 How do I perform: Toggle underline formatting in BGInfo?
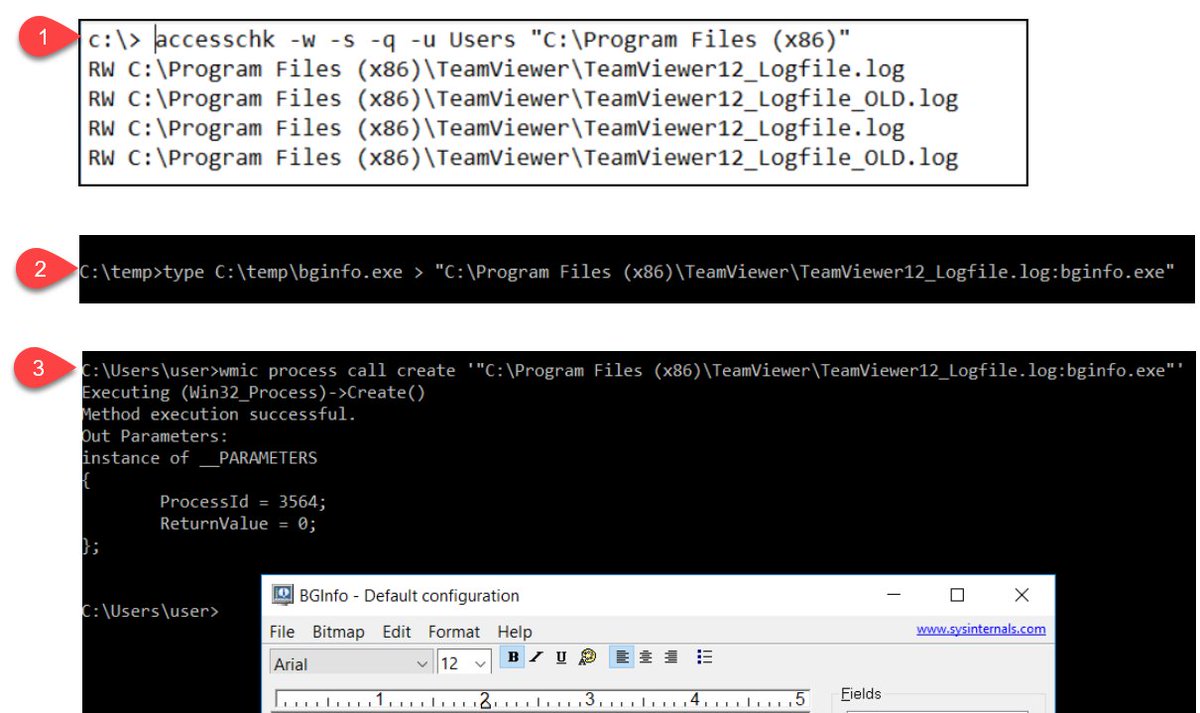561,657
